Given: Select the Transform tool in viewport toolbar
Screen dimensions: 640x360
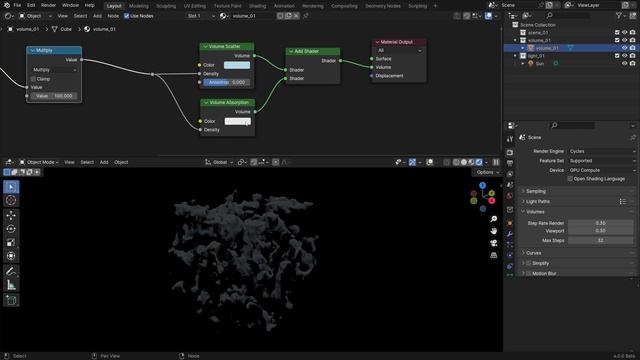Looking at the screenshot, I should point(11,256).
